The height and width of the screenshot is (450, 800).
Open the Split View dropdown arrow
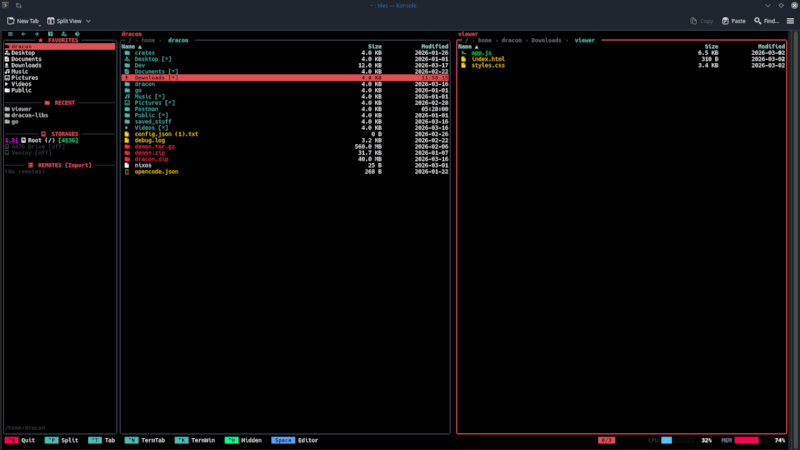88,21
